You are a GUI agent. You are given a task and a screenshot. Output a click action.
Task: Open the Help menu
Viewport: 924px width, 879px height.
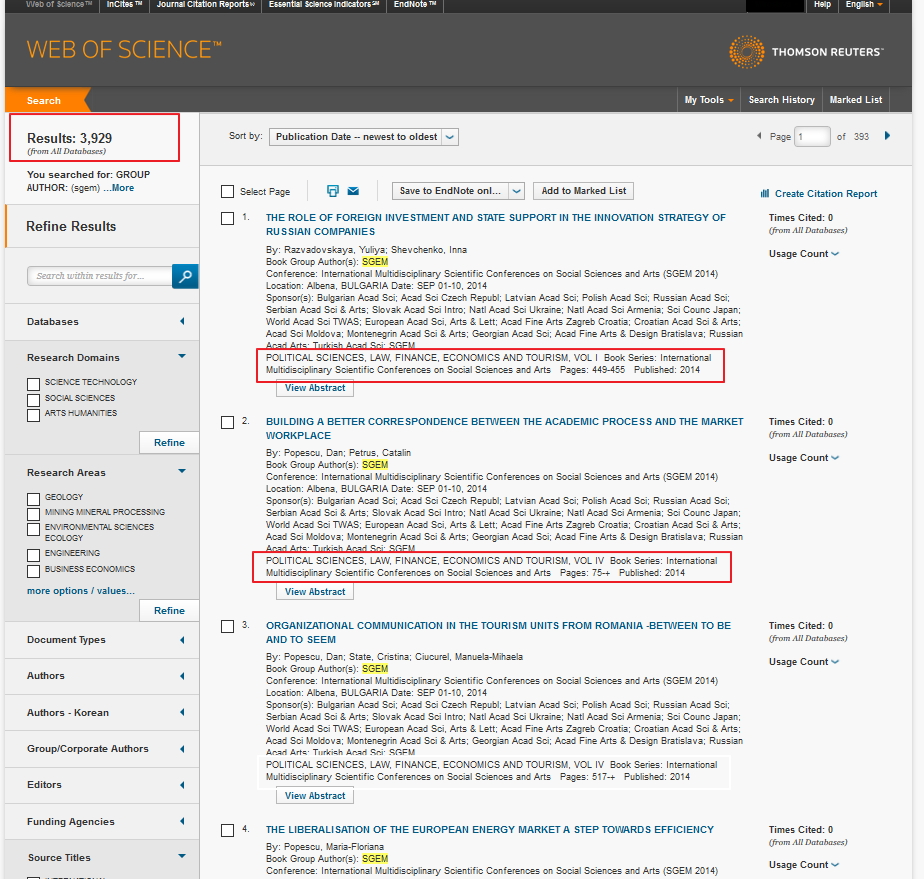[822, 5]
